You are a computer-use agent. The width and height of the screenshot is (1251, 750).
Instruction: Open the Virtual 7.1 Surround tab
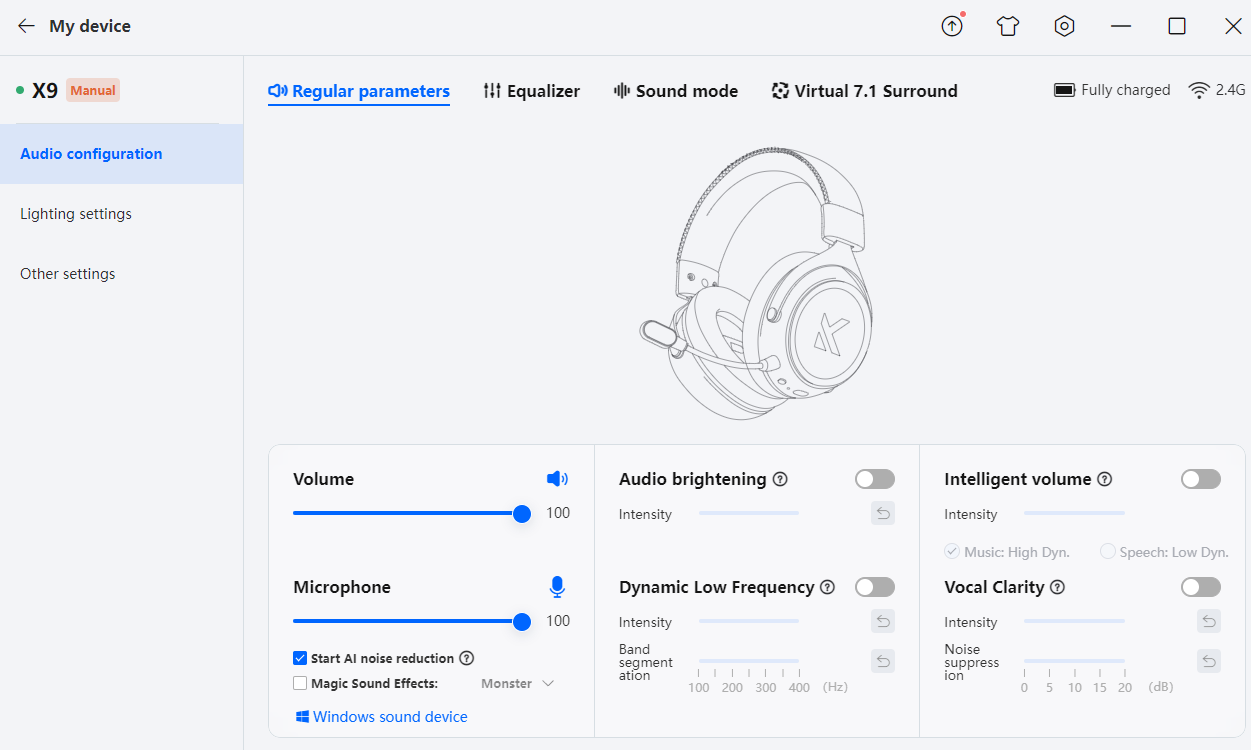coord(864,91)
